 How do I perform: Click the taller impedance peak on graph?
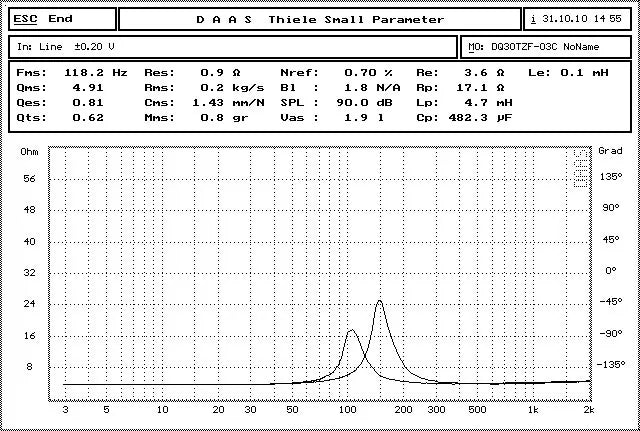point(379,301)
